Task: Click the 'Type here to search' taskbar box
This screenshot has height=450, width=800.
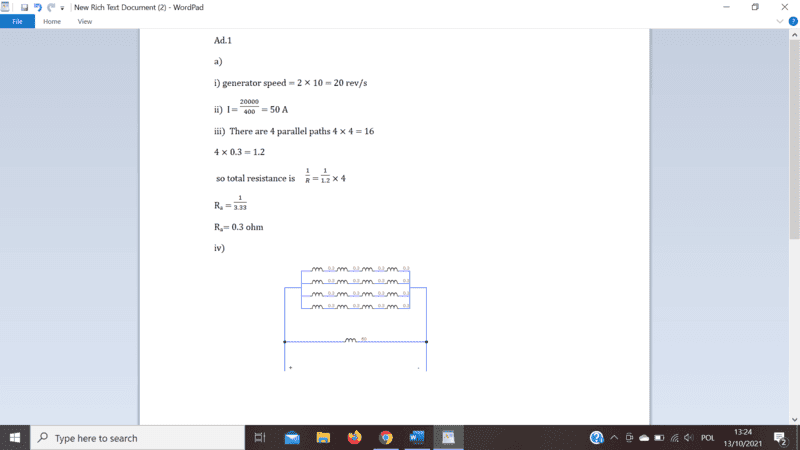Action: (138, 438)
